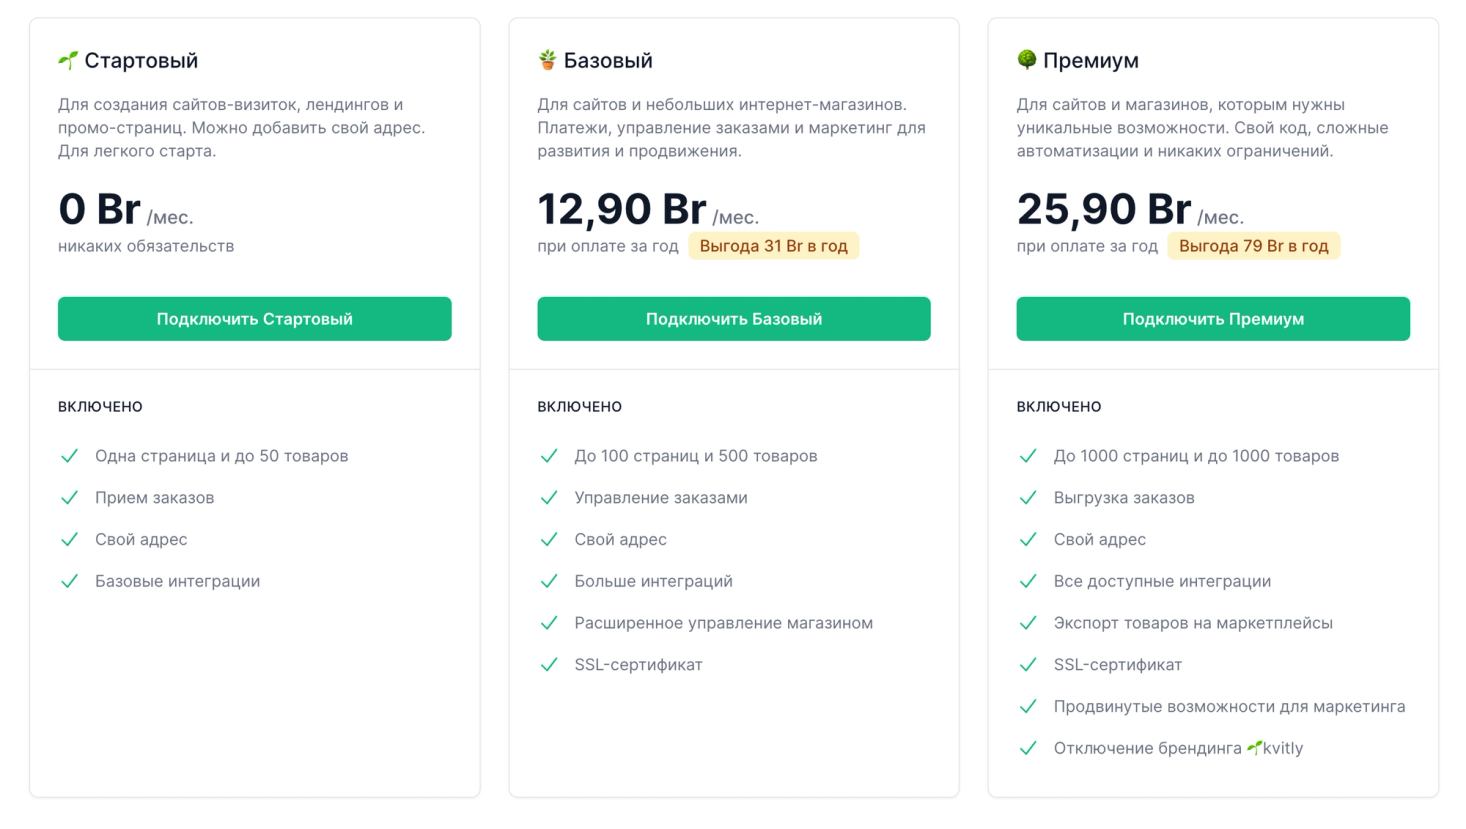
Task: Click the 12,90 Br price text
Action: [621, 210]
